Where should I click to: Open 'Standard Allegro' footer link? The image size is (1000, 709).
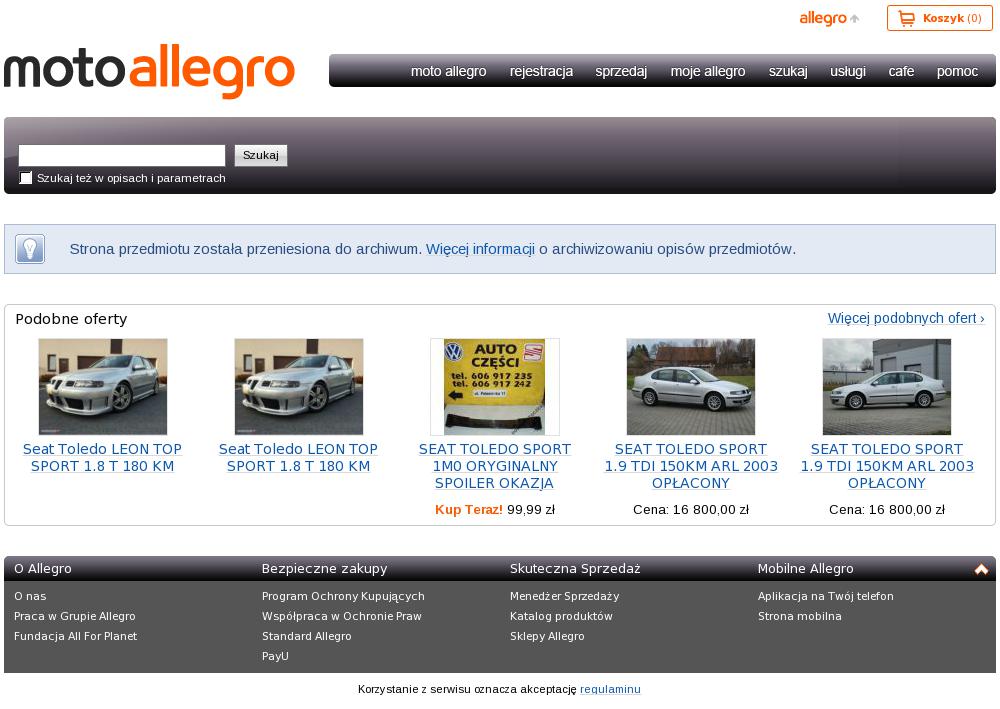click(307, 636)
